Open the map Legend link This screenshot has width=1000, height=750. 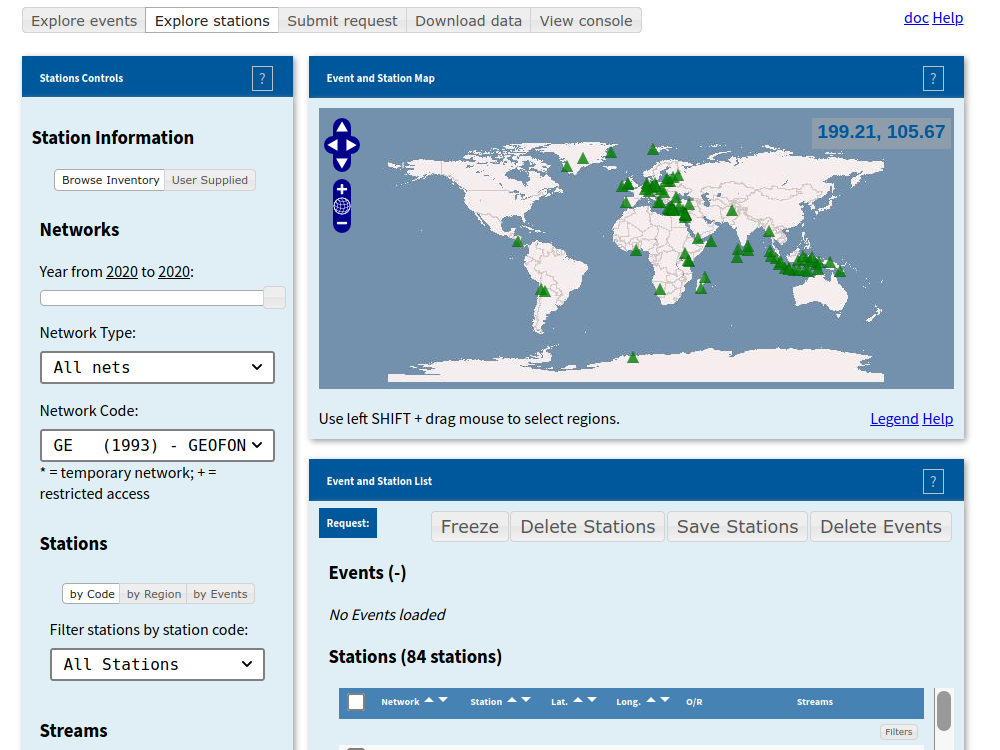893,419
